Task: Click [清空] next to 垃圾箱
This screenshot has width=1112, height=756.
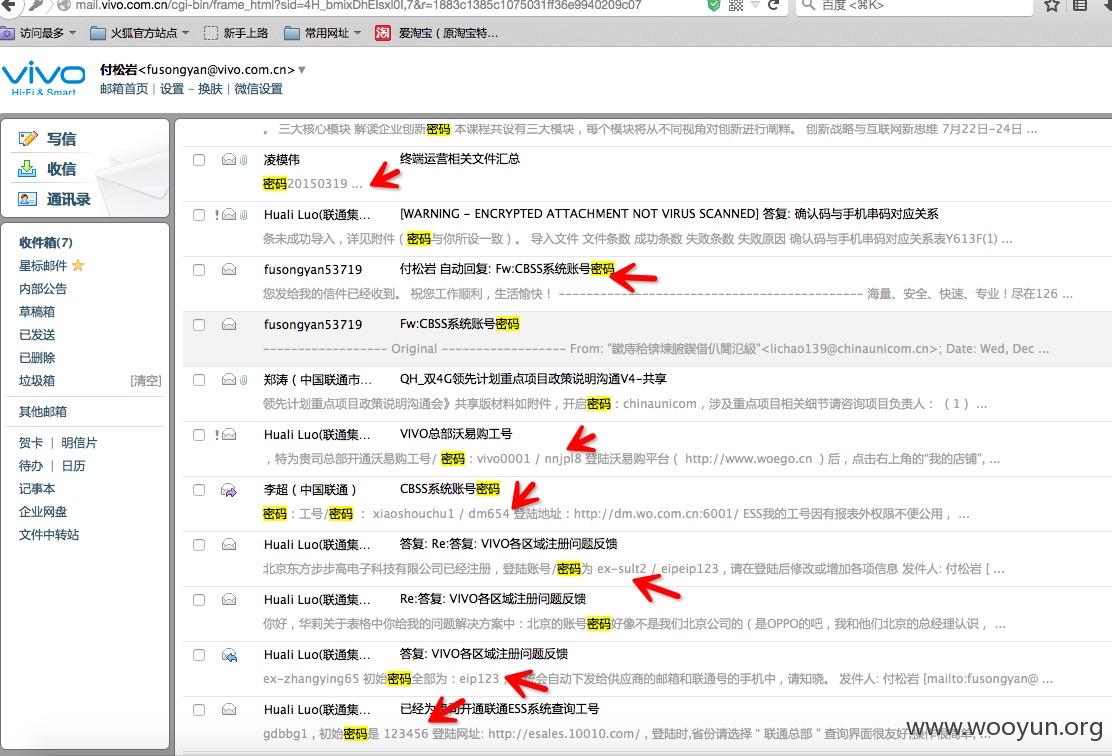Action: click(x=146, y=381)
